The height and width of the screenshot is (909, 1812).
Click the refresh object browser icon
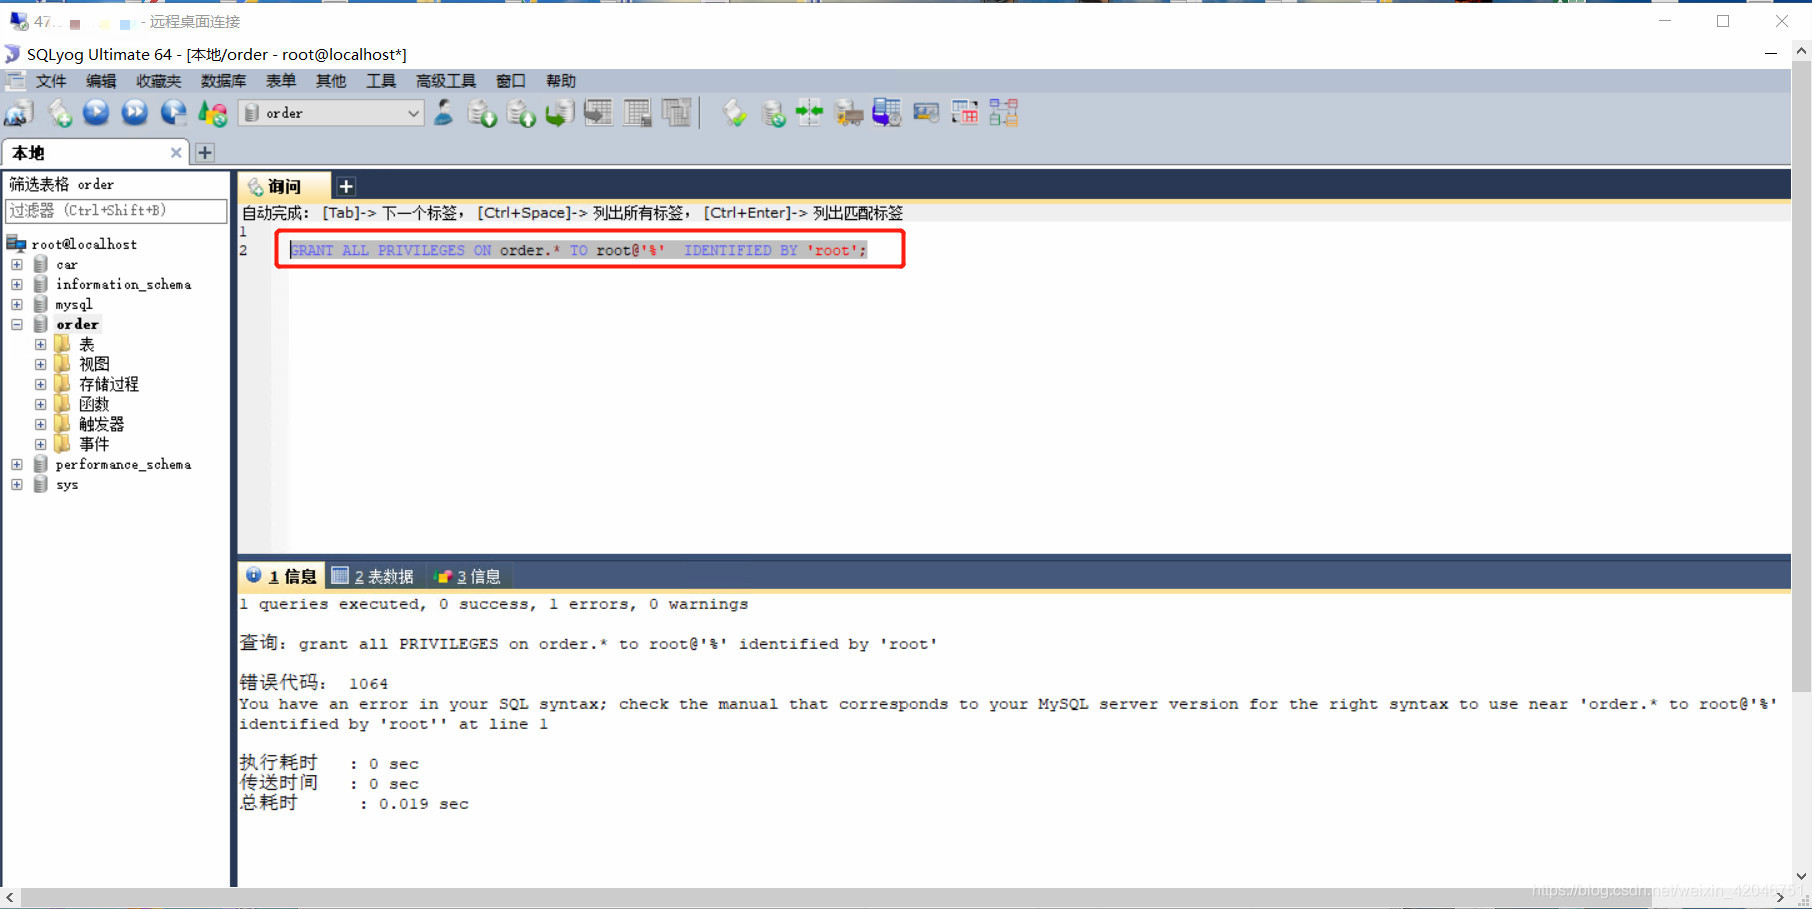click(x=213, y=113)
